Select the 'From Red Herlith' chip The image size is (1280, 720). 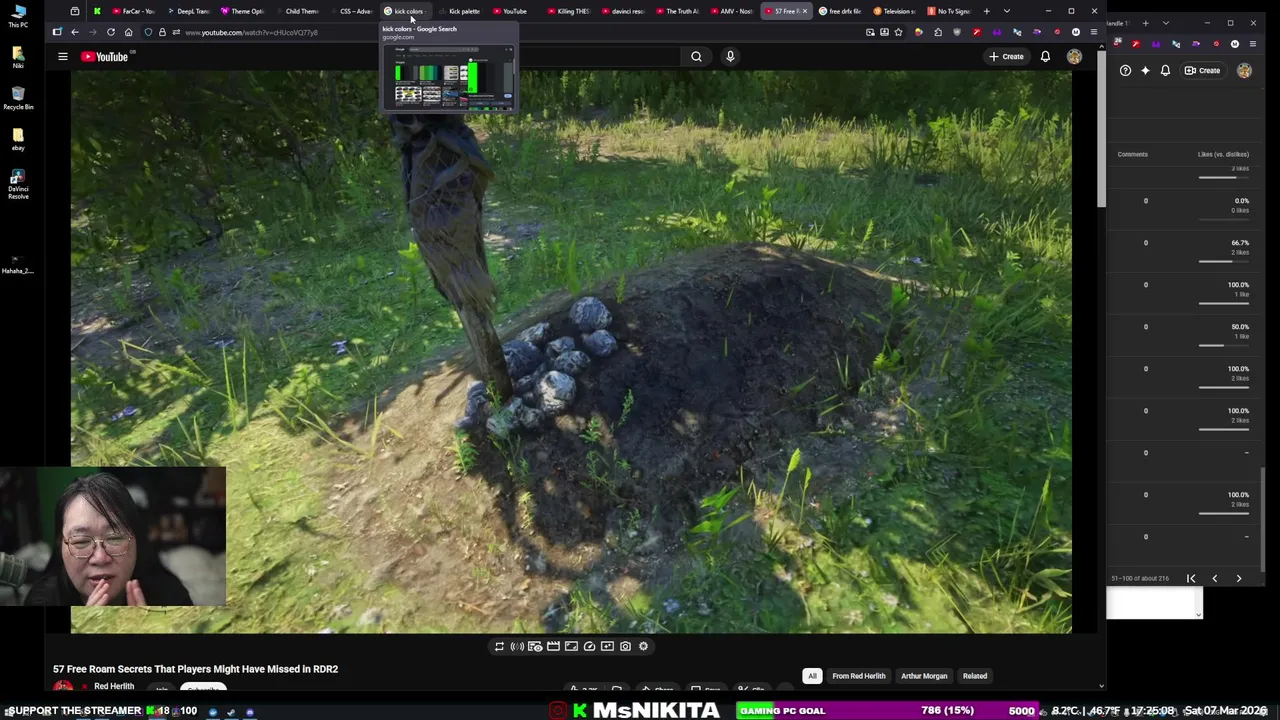coord(859,676)
